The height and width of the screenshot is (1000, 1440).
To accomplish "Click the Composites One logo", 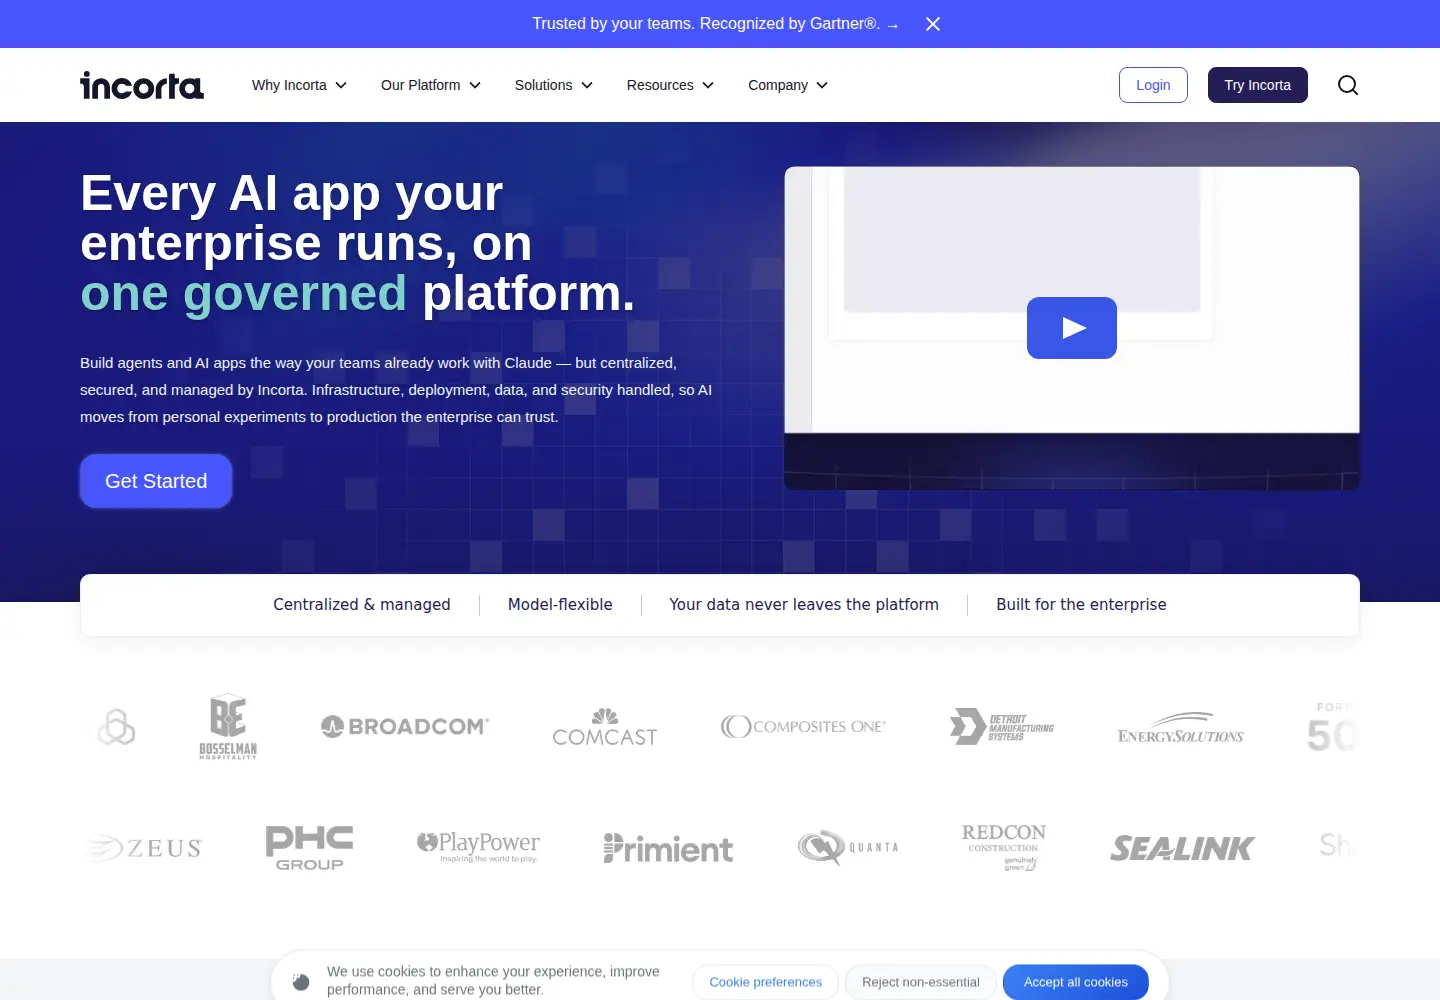I will [x=804, y=727].
